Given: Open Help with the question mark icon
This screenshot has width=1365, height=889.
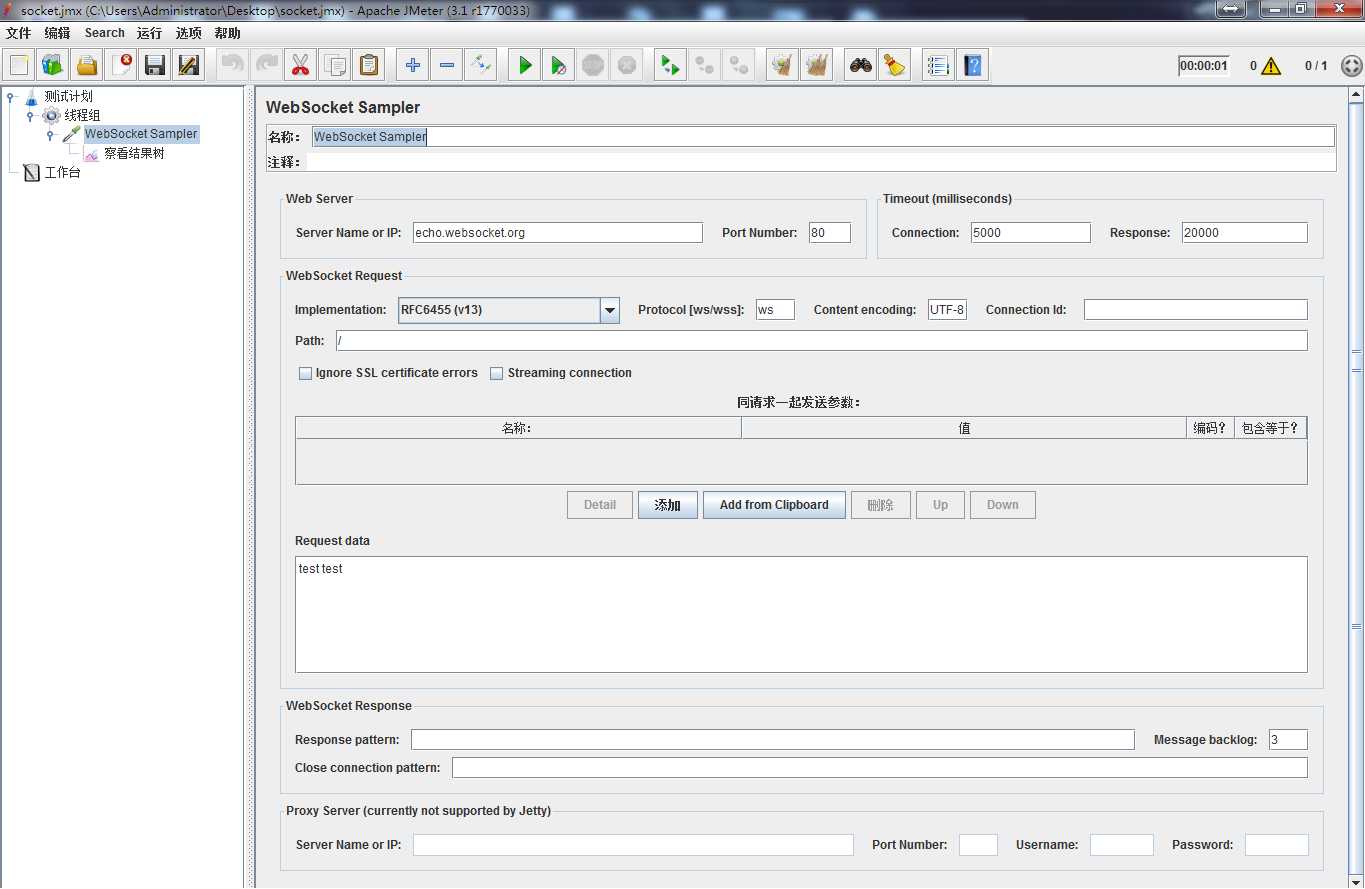Looking at the screenshot, I should (973, 66).
